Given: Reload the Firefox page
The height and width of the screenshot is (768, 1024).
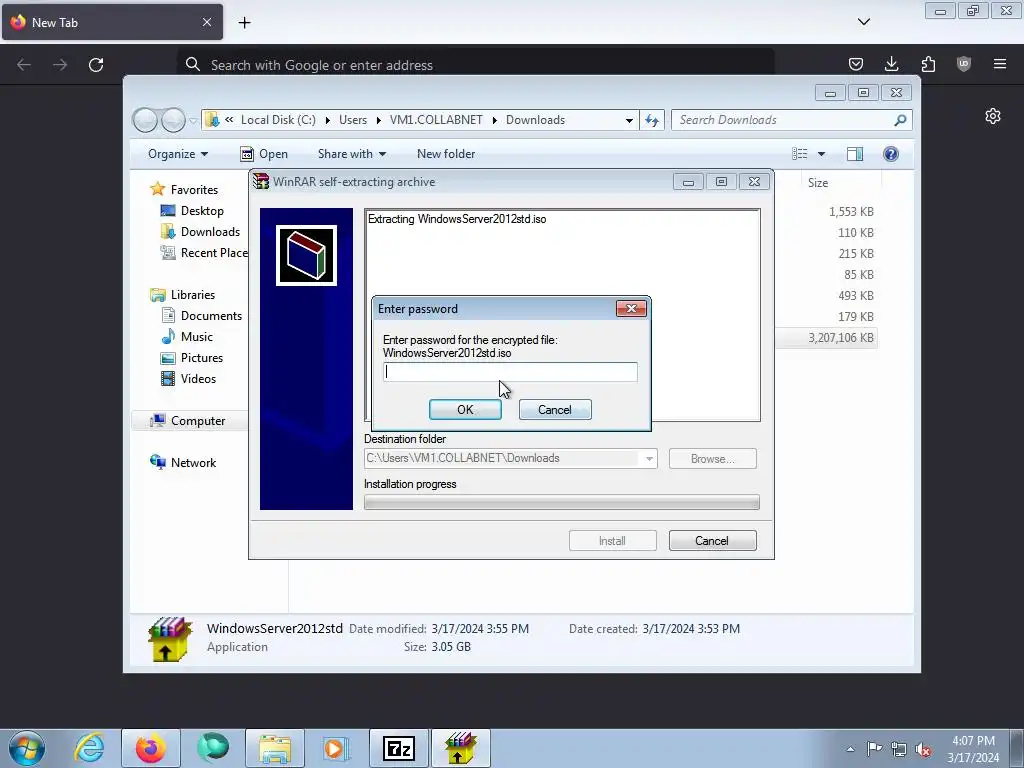Looking at the screenshot, I should pyautogui.click(x=96, y=65).
